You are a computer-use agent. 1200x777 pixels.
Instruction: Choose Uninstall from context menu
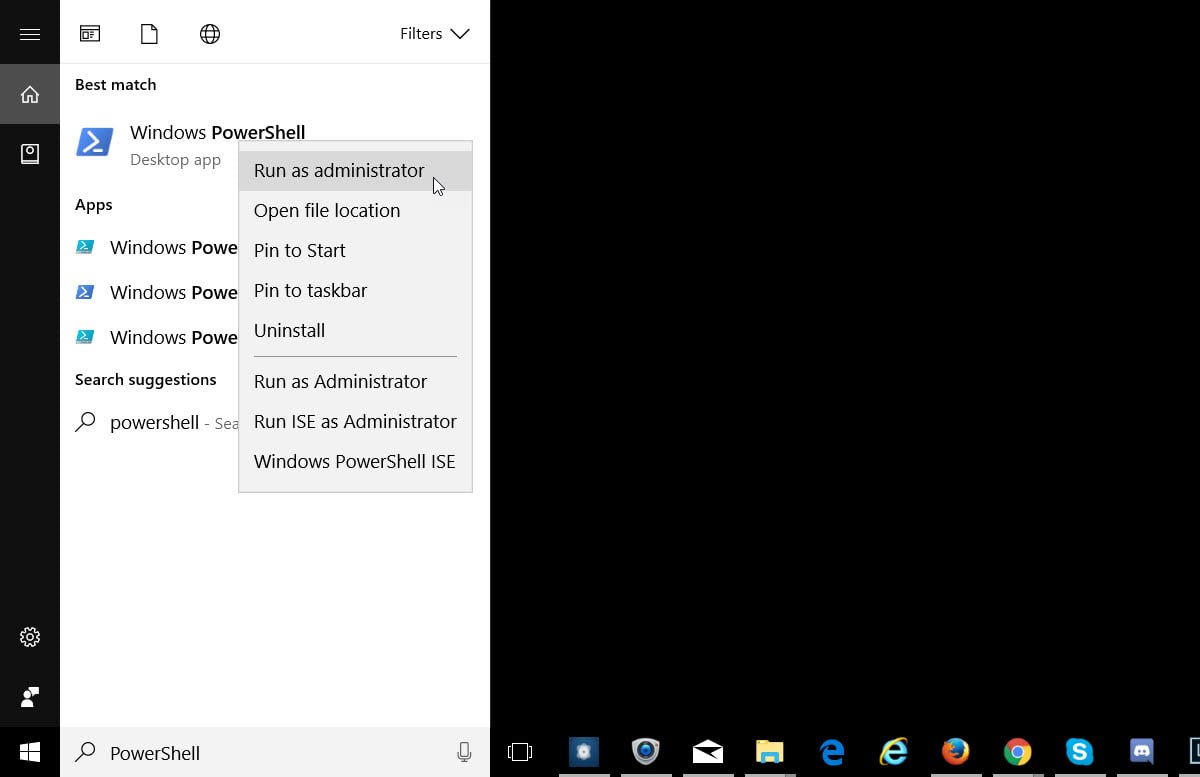355,330
